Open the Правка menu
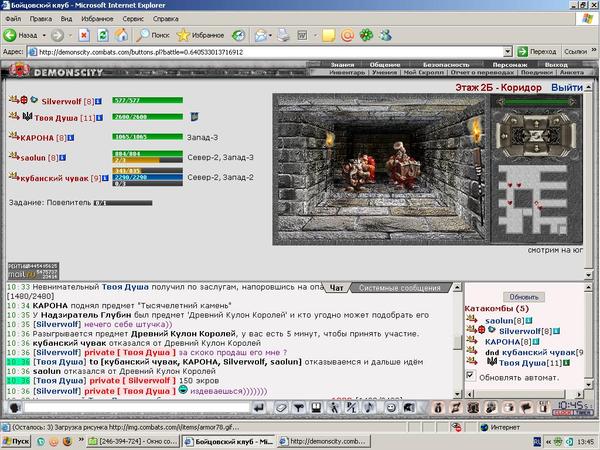The height and width of the screenshot is (450, 600). coord(41,19)
